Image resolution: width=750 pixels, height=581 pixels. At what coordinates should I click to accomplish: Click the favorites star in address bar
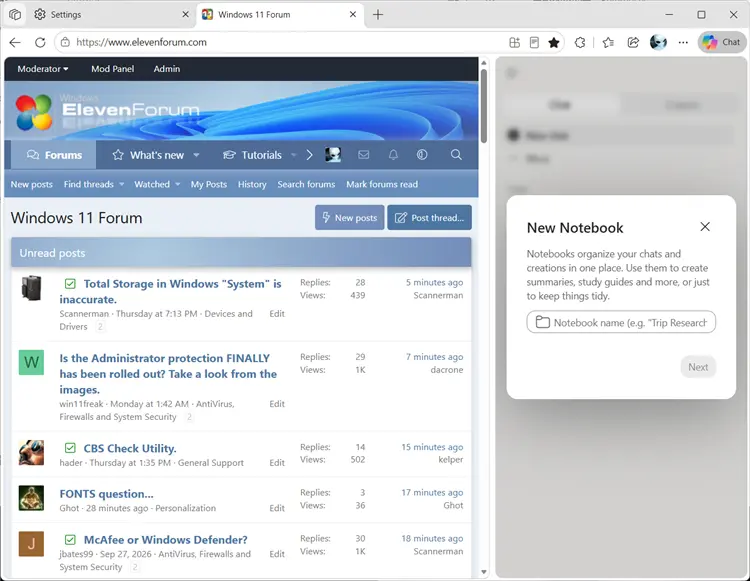[x=554, y=43]
